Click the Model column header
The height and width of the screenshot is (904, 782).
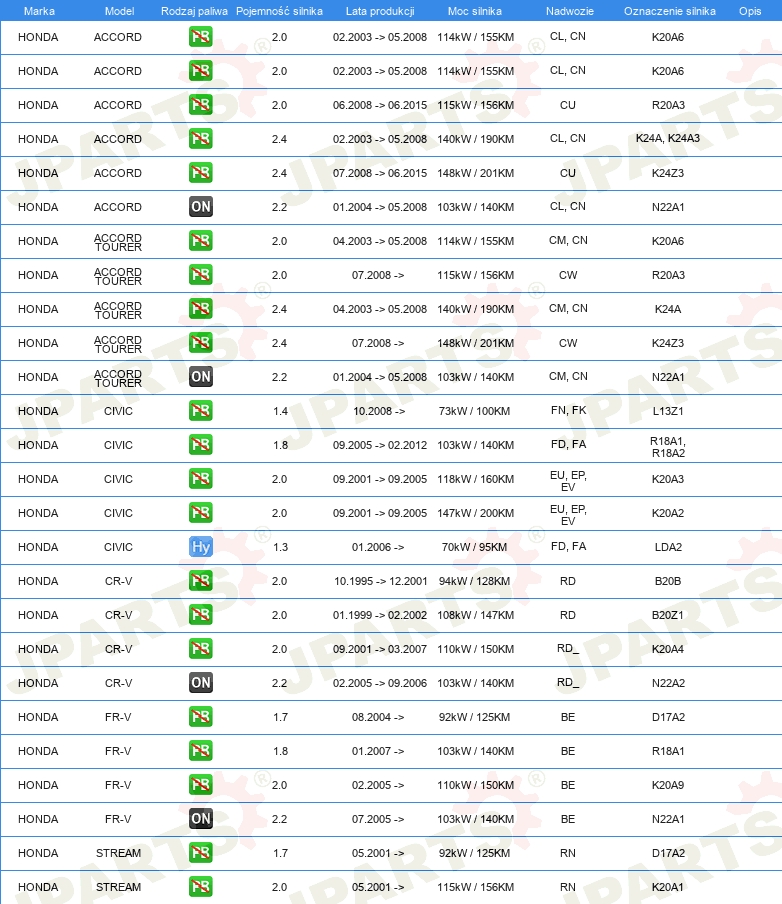(119, 11)
